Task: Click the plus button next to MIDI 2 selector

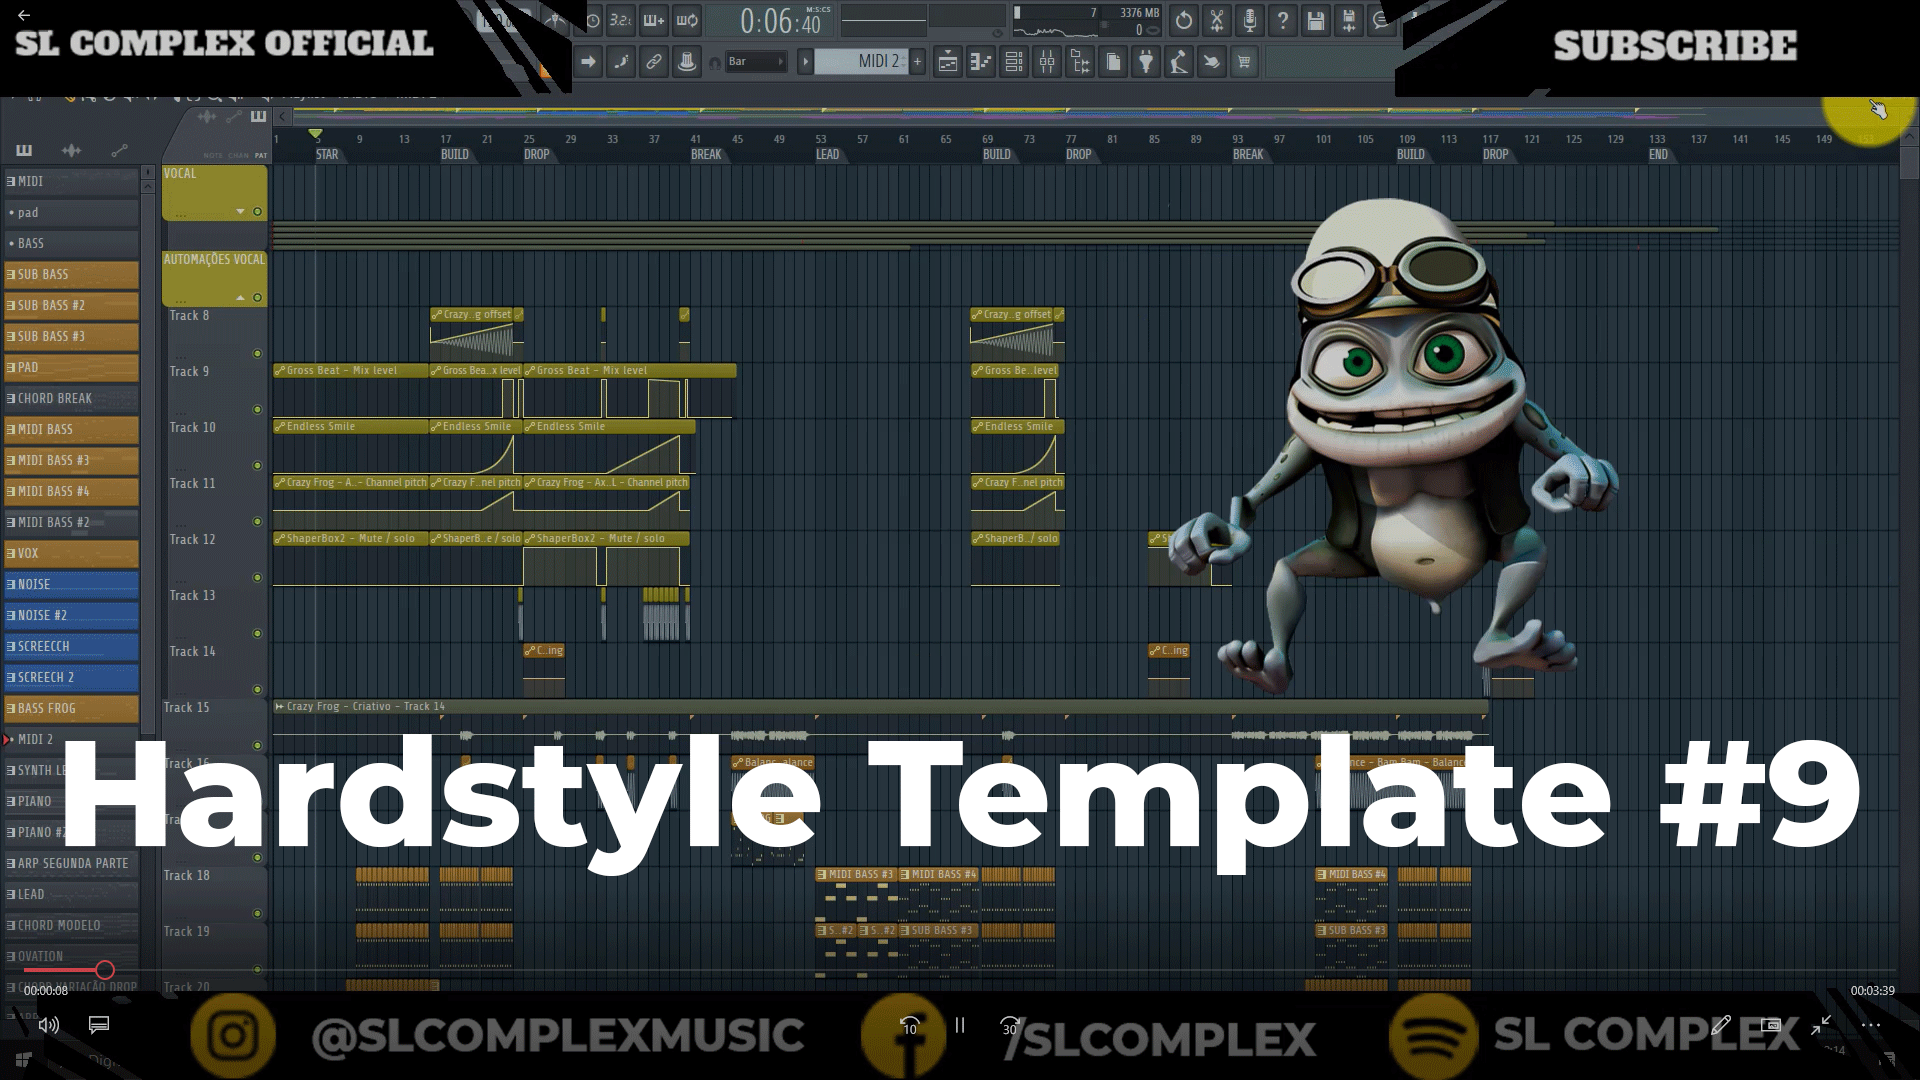Action: [x=917, y=61]
